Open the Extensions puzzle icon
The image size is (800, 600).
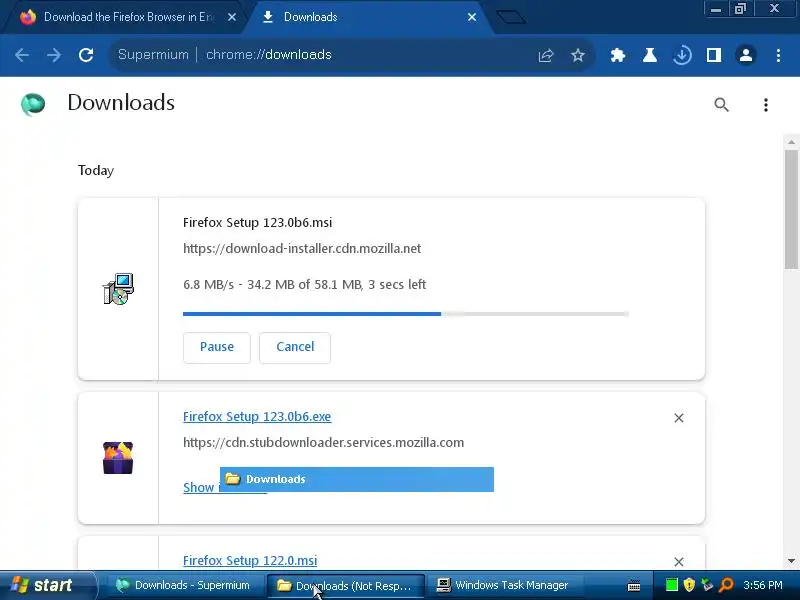(617, 55)
